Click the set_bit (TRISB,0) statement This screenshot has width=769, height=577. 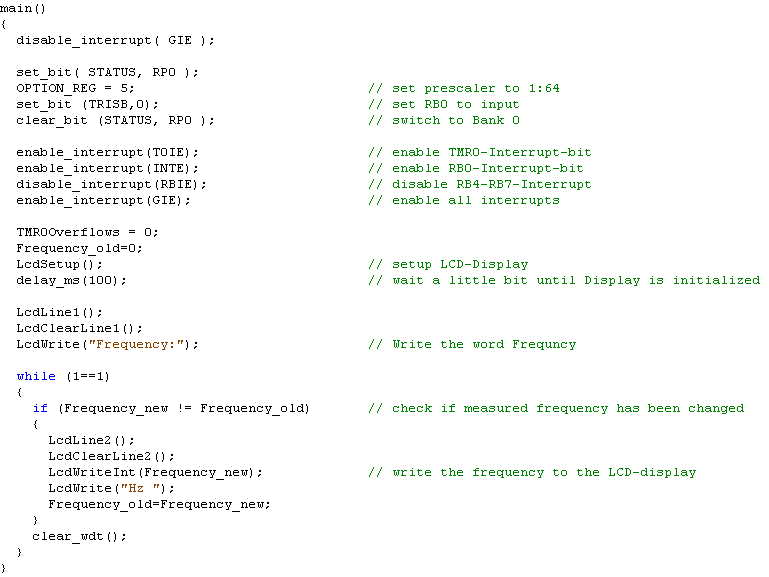(x=87, y=104)
